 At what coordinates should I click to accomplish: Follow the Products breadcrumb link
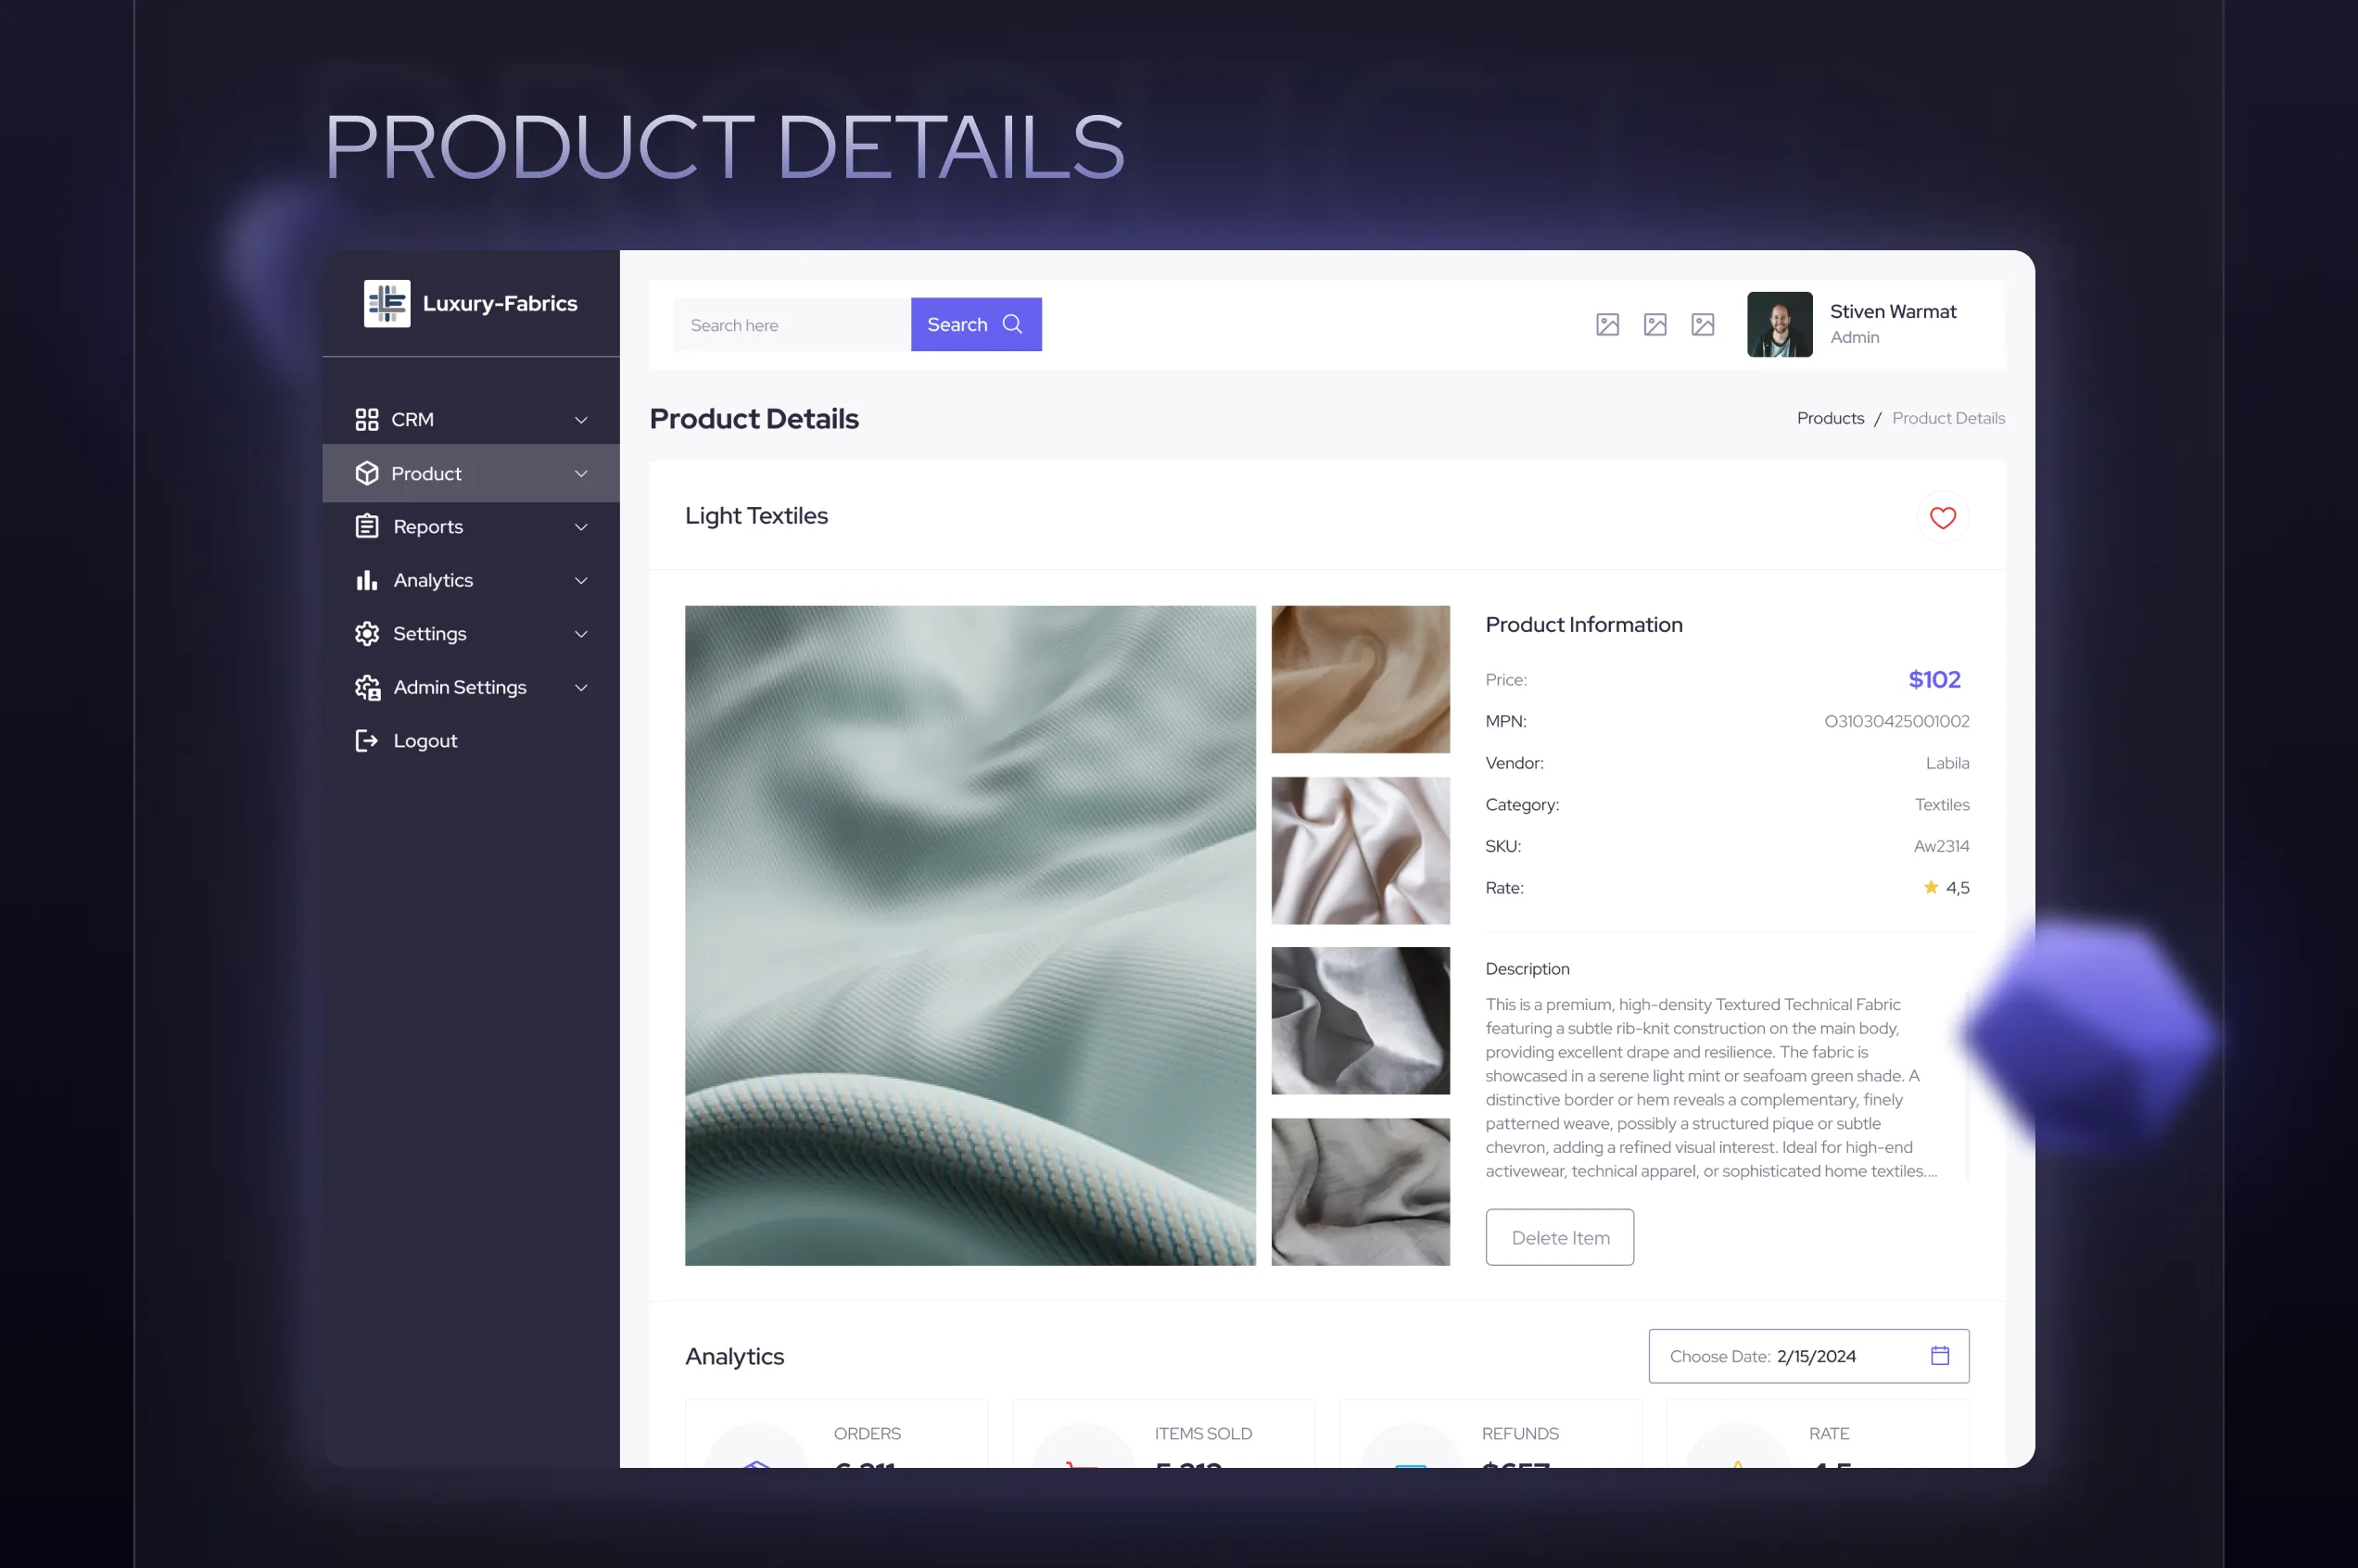pyautogui.click(x=1829, y=418)
